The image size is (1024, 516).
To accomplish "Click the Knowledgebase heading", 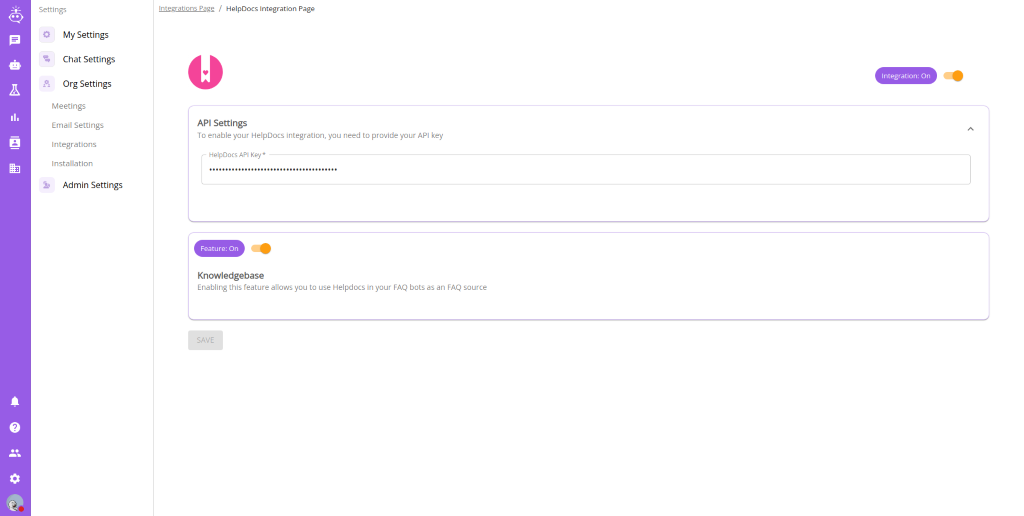I will pyautogui.click(x=231, y=276).
